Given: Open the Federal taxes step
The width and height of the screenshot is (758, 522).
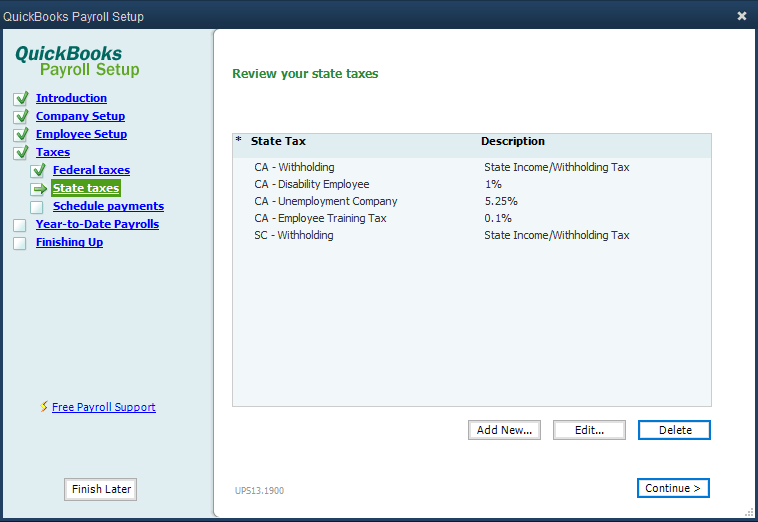Looking at the screenshot, I should 91,170.
